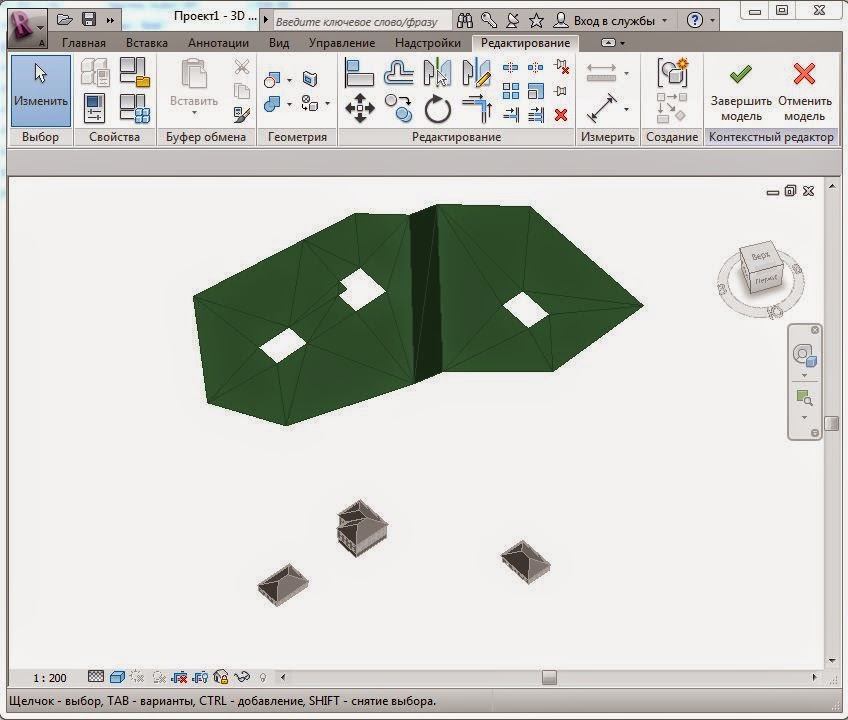Click the Вставить (Paste) button
This screenshot has width=848, height=720.
194,82
